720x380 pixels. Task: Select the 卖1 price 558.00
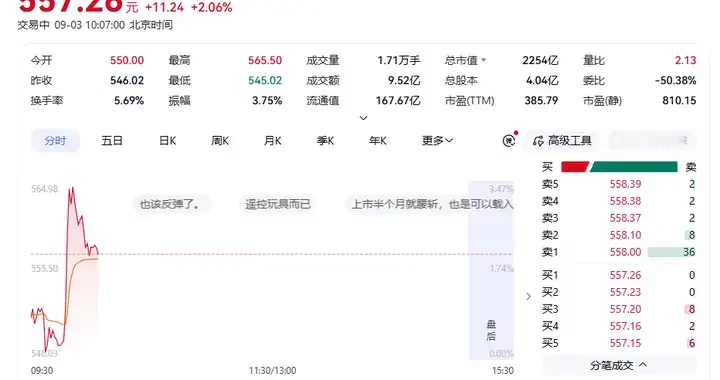coord(625,252)
